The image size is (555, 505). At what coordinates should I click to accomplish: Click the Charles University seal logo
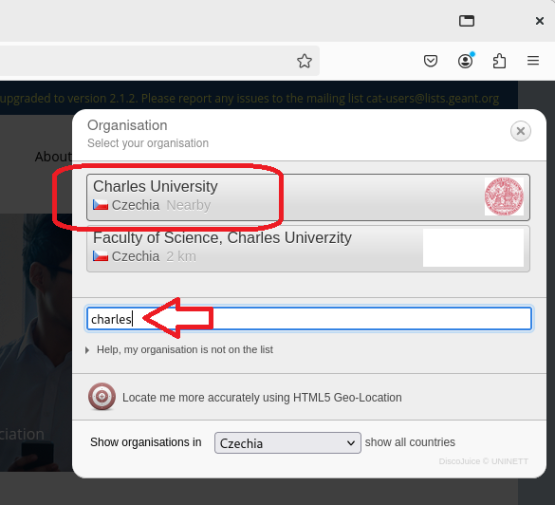[x=504, y=196]
